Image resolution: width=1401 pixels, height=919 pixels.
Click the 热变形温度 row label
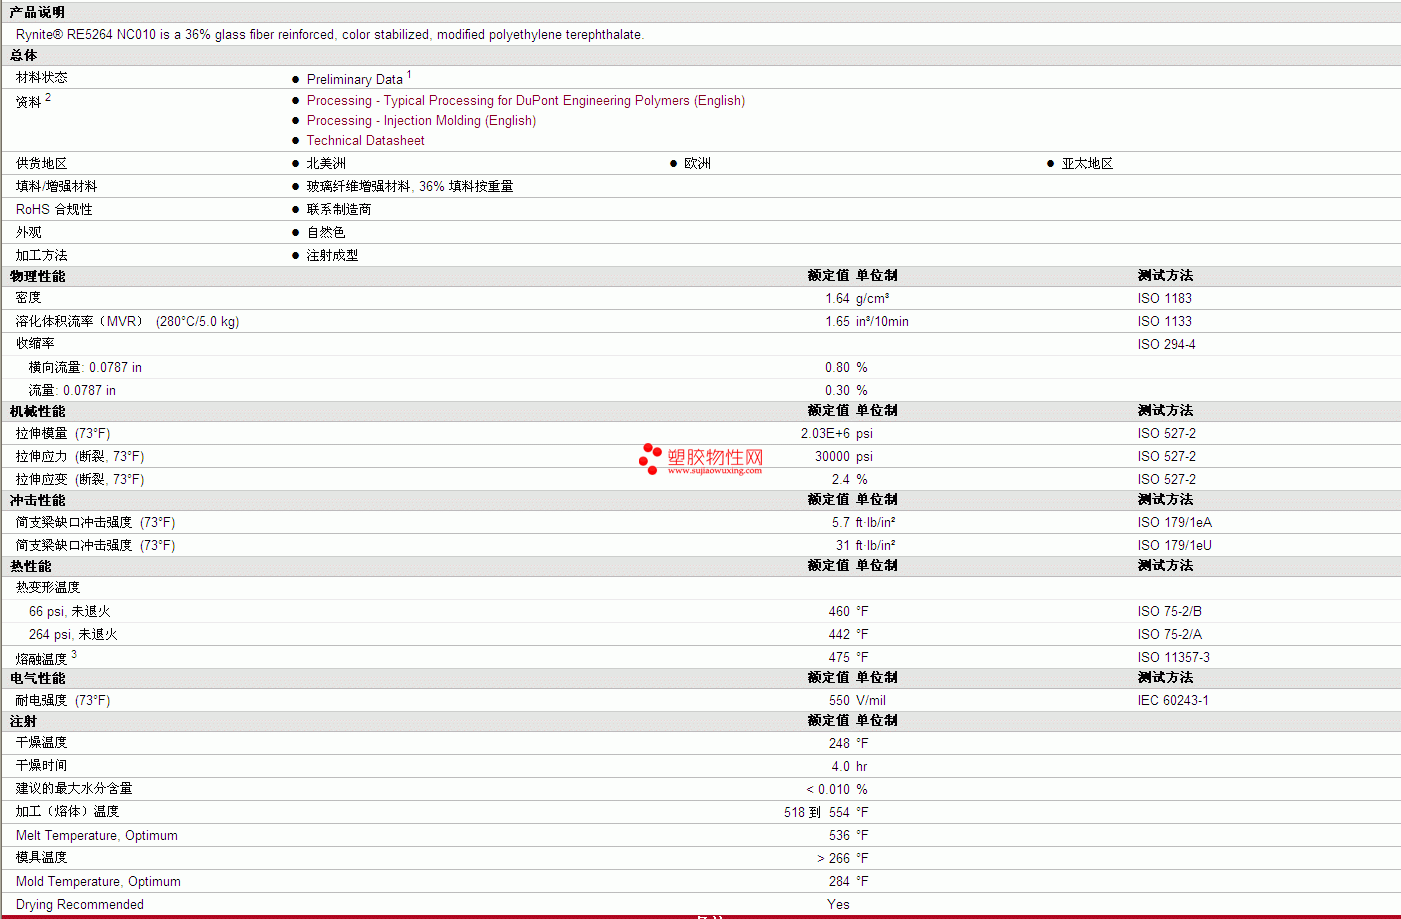pos(48,588)
